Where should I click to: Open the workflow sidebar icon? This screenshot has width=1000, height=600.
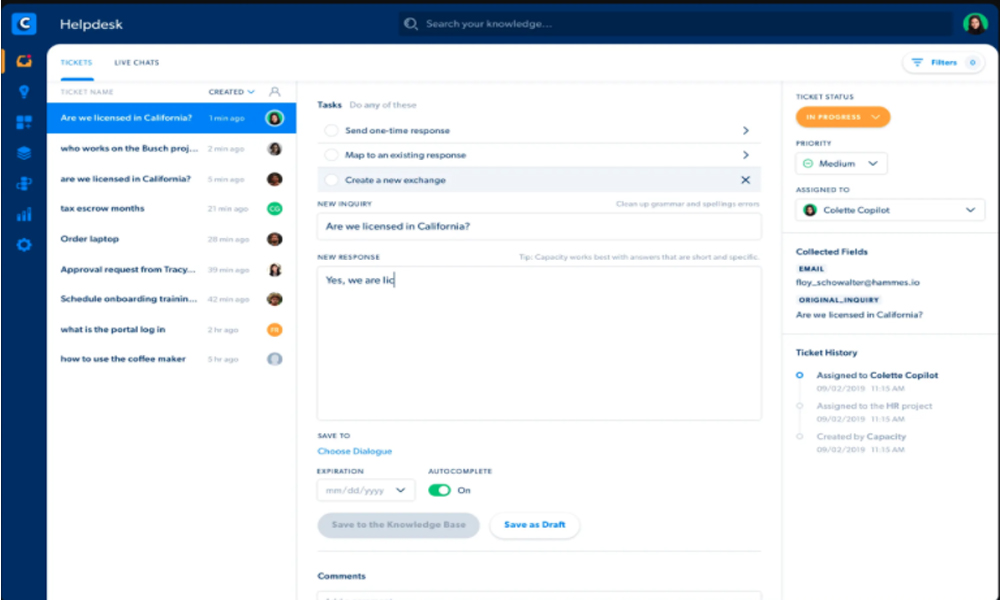[x=24, y=184]
